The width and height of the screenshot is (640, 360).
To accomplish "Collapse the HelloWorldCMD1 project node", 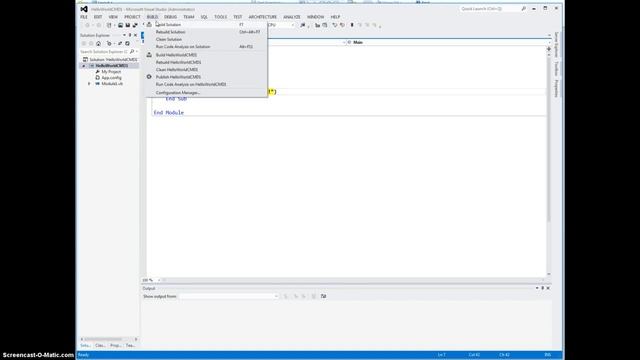I will click(x=84, y=65).
